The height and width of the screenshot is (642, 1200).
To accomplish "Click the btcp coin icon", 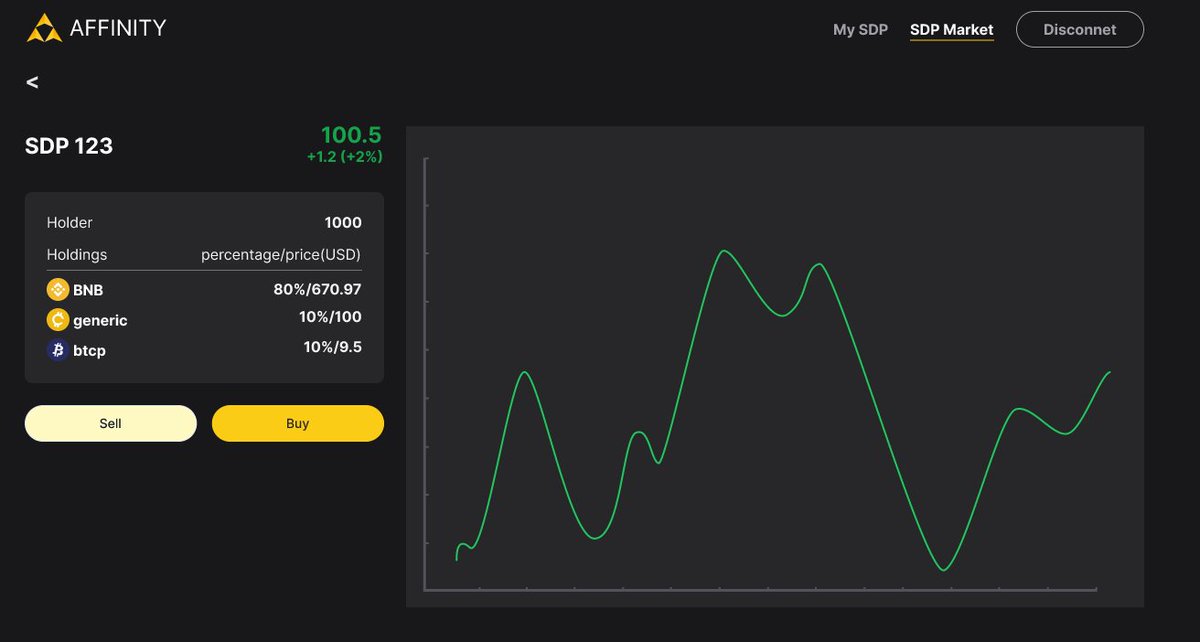I will point(58,350).
